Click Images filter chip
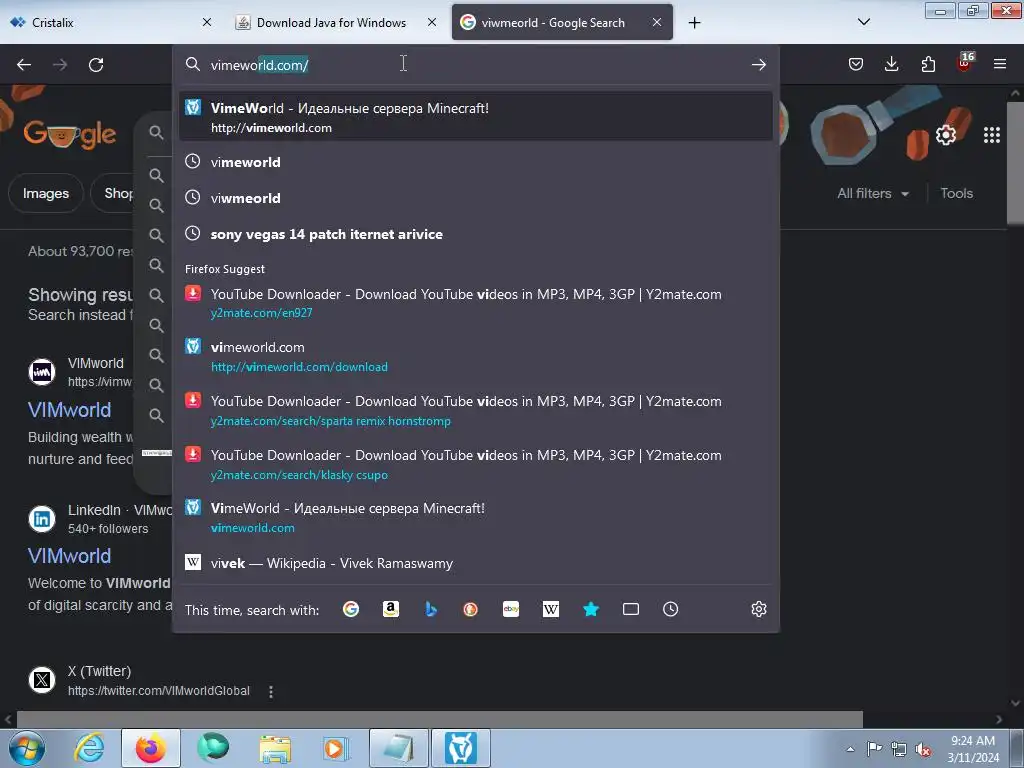 46,193
